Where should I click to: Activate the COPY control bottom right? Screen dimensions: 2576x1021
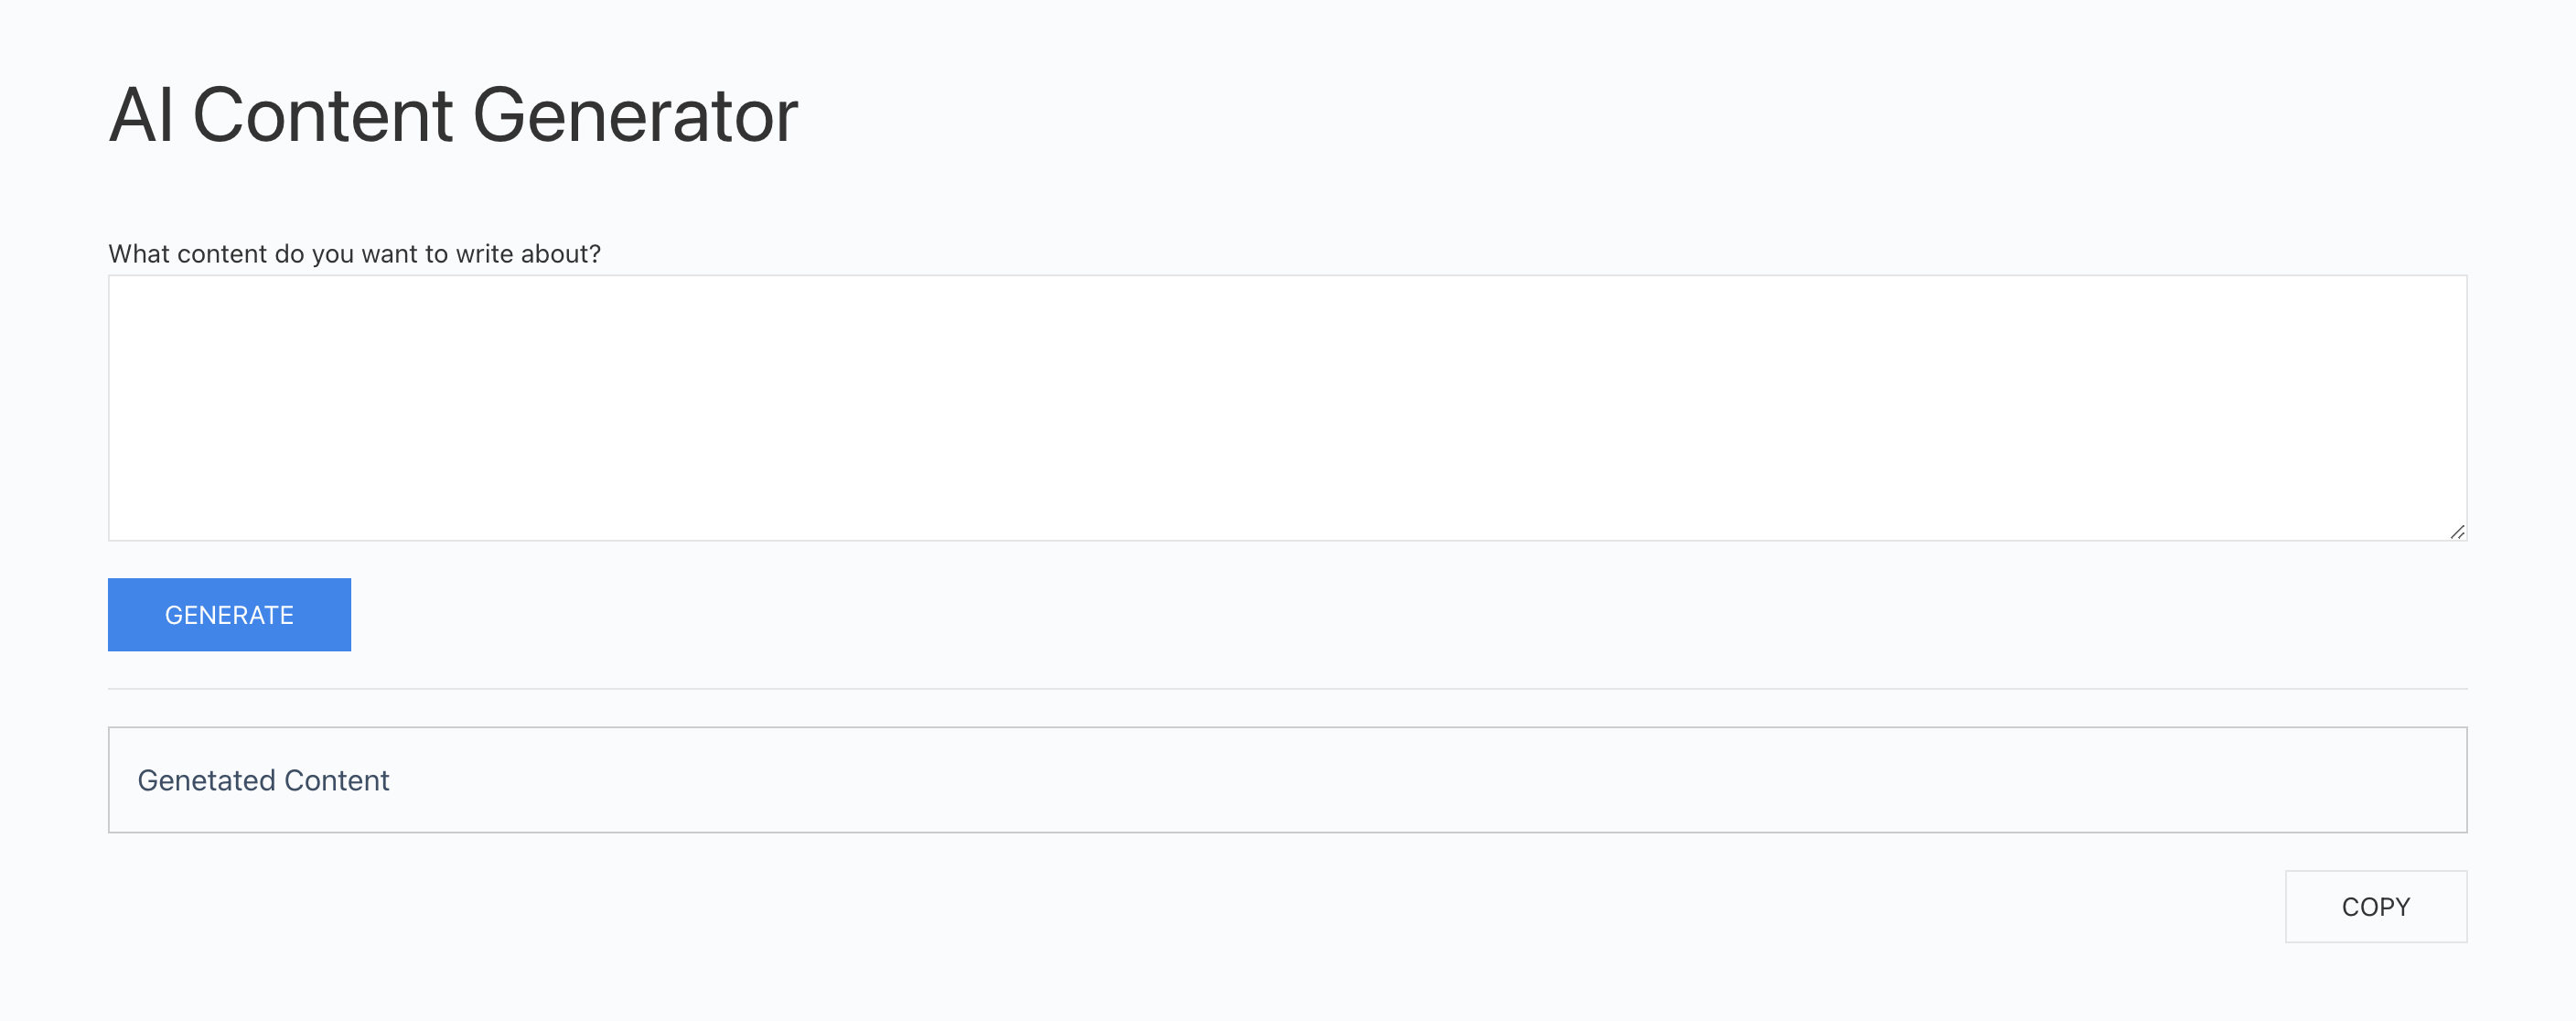(x=2376, y=906)
